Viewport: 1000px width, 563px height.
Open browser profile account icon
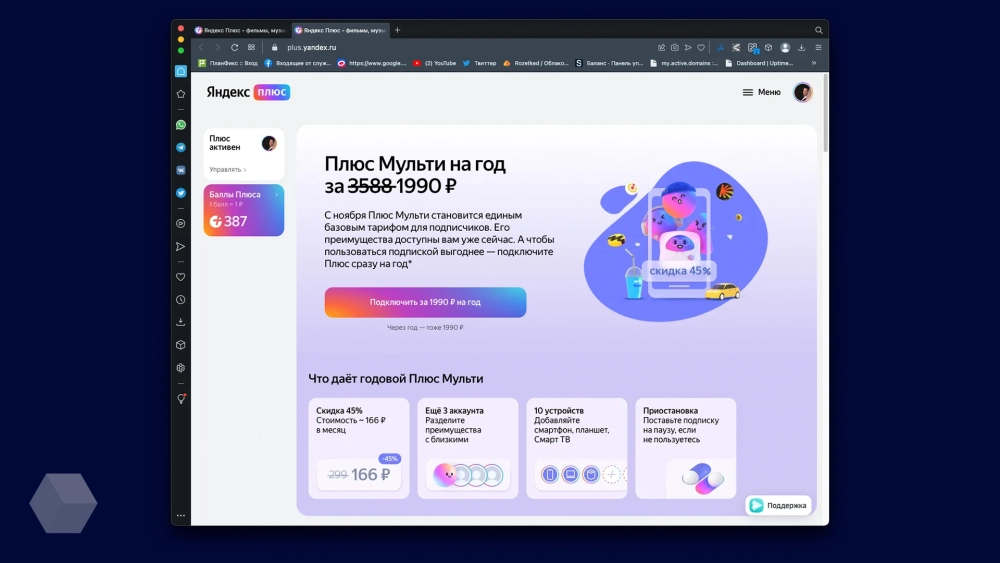click(x=785, y=48)
